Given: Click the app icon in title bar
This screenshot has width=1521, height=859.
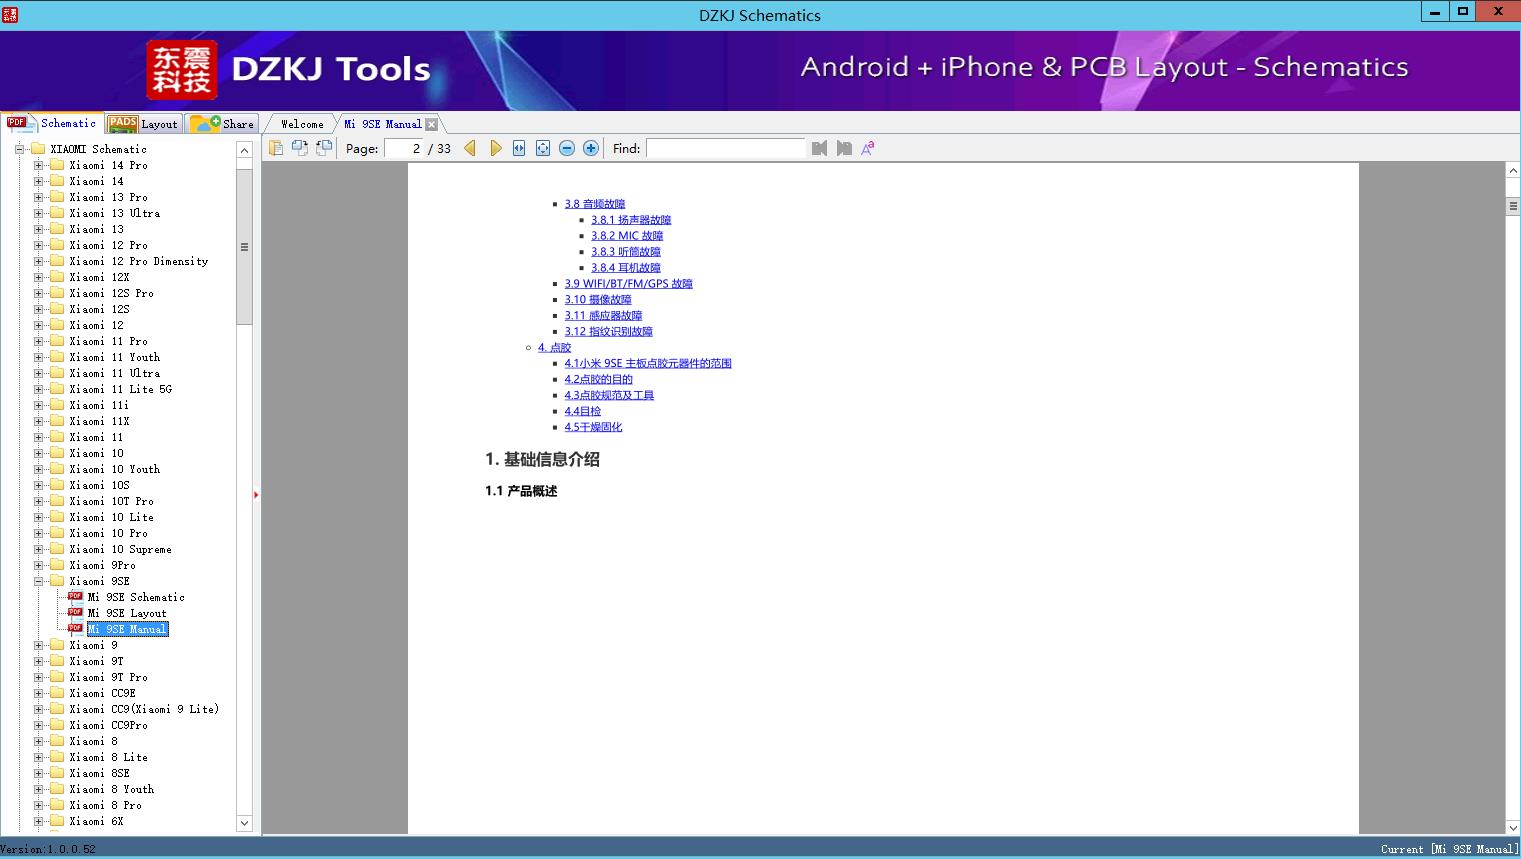Looking at the screenshot, I should 10,14.
